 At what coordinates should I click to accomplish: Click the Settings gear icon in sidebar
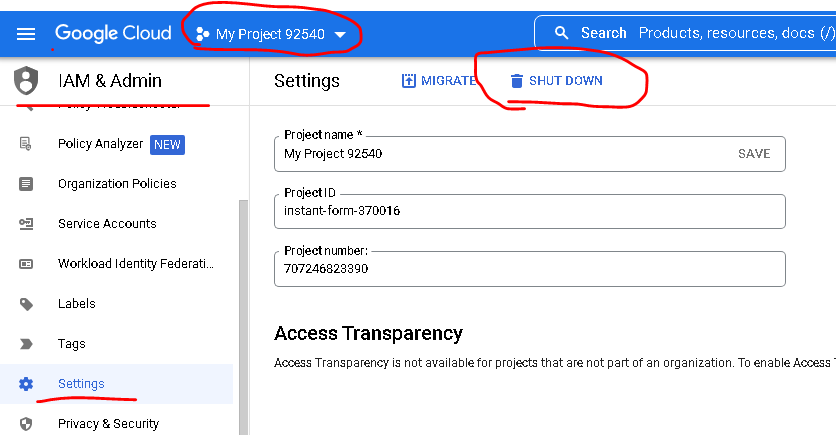point(26,384)
